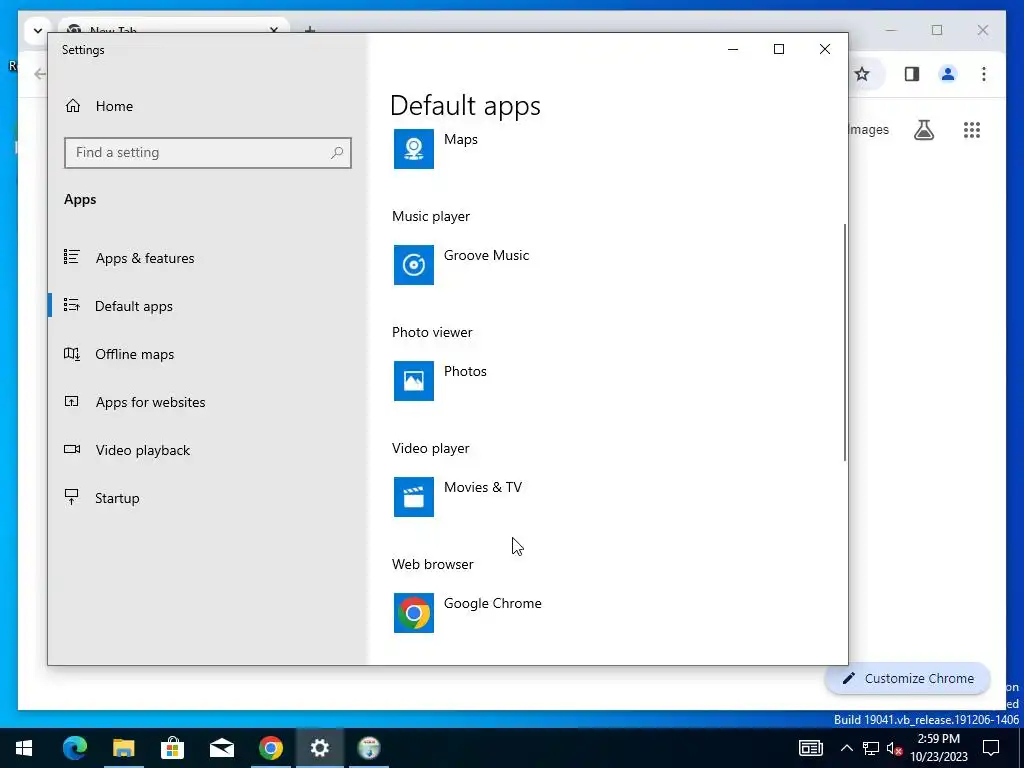Close the Settings window
The height and width of the screenshot is (768, 1024).
(x=825, y=49)
